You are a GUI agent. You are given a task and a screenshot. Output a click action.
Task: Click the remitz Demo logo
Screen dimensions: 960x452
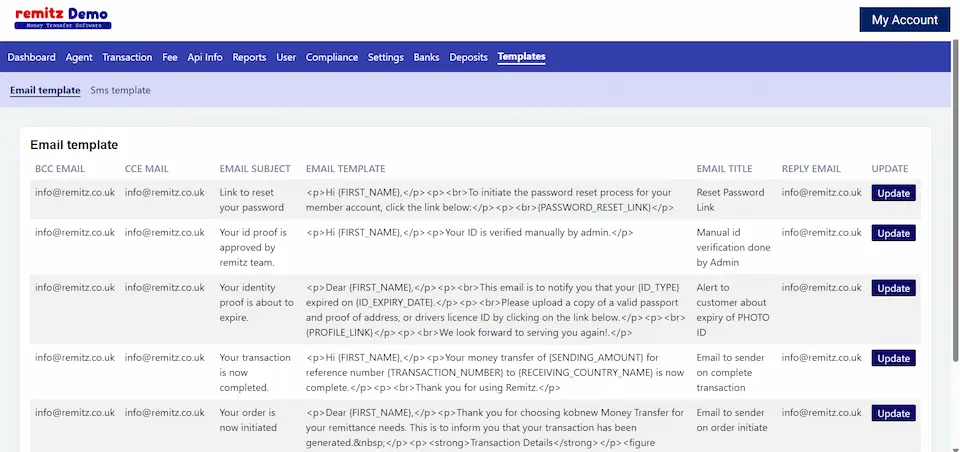pyautogui.click(x=63, y=18)
